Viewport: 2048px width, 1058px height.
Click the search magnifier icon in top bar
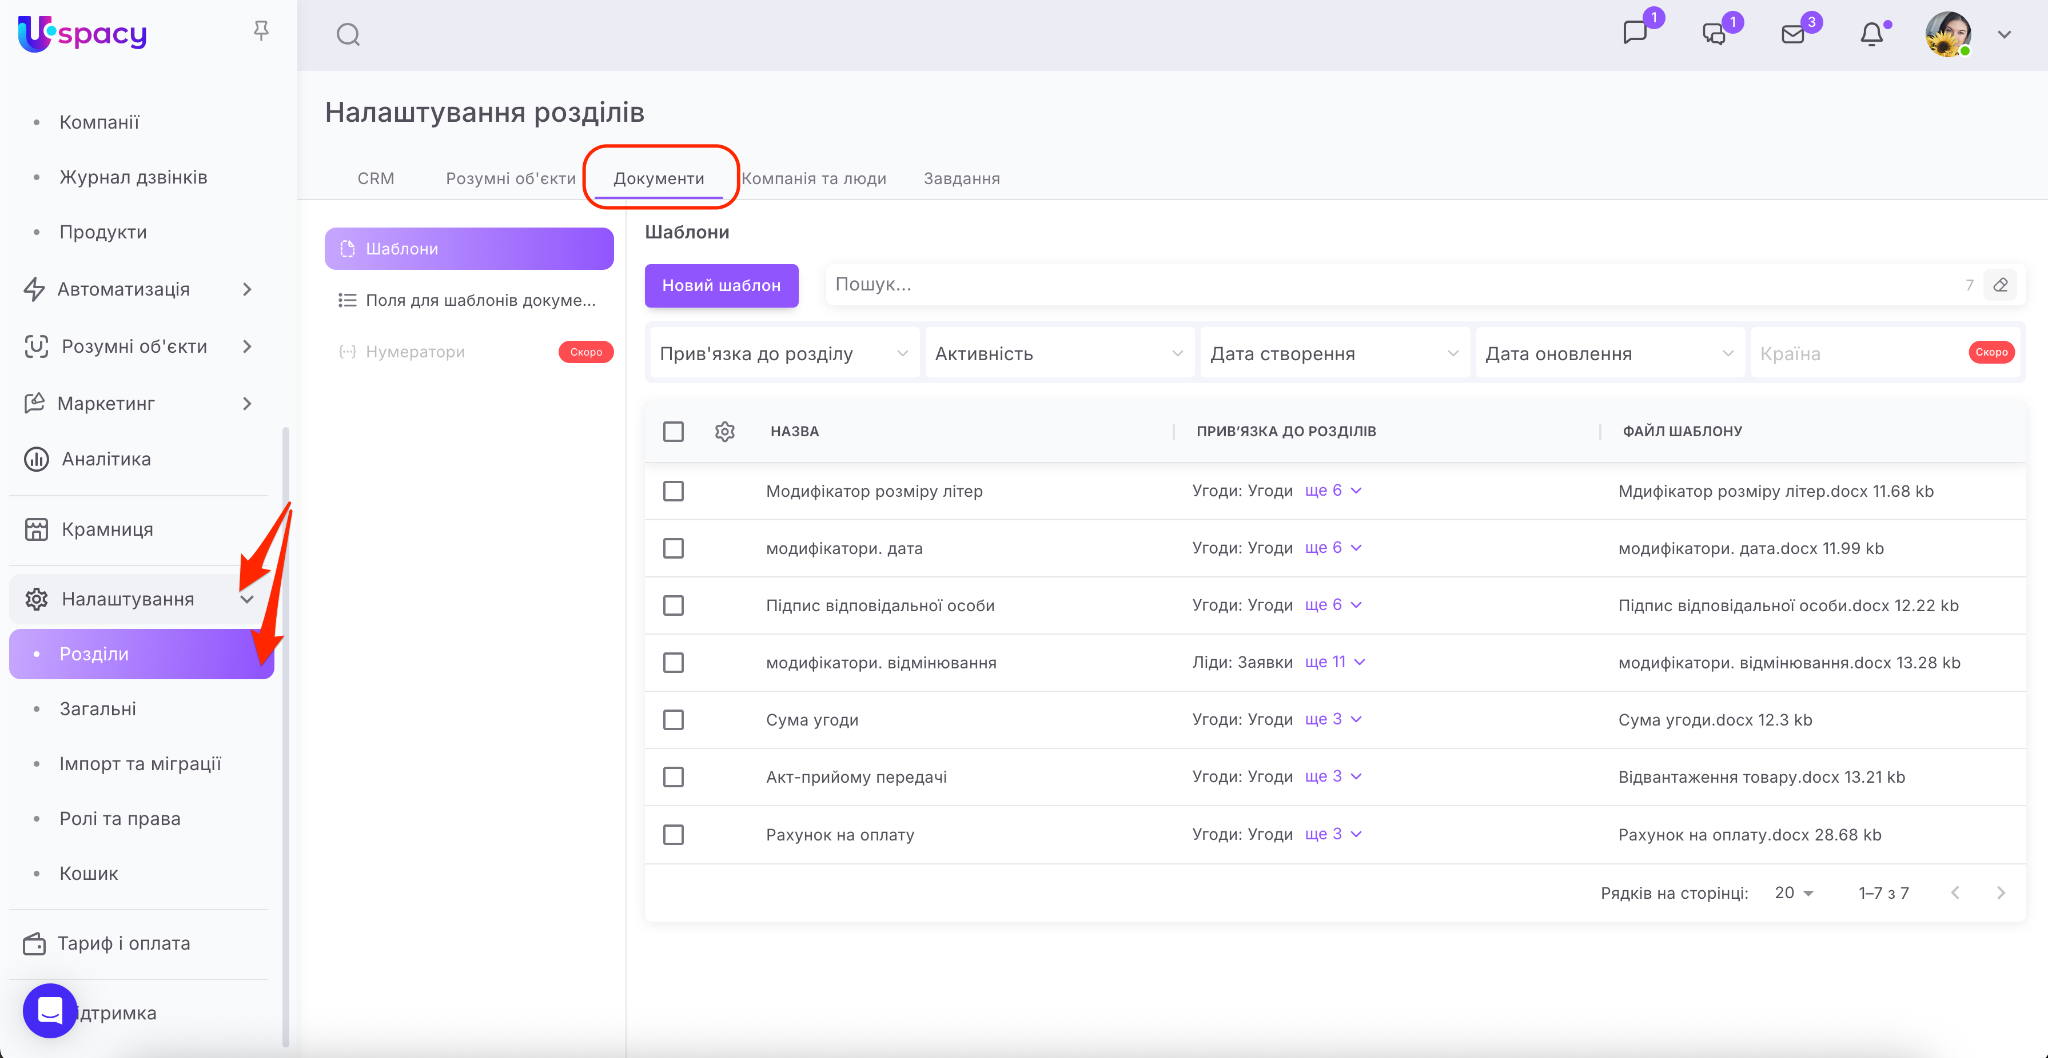tap(348, 35)
